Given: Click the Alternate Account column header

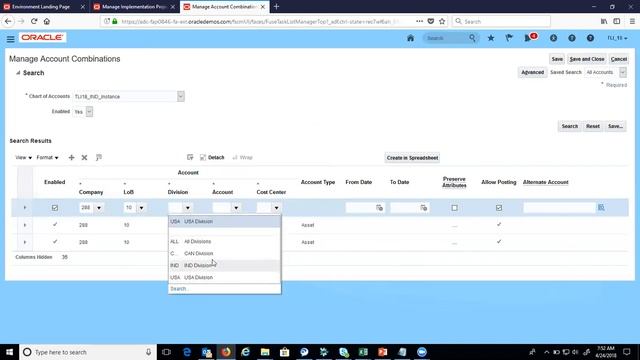Looking at the screenshot, I should tap(545, 182).
